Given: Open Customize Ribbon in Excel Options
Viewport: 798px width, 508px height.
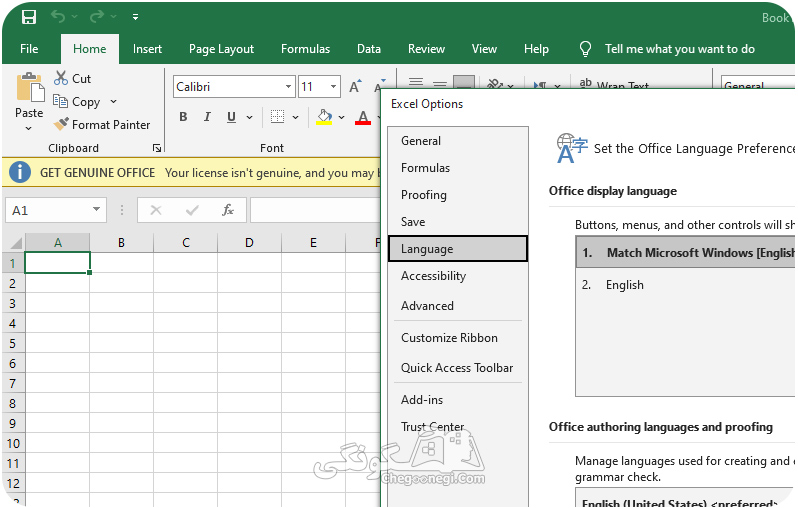Looking at the screenshot, I should click(458, 338).
